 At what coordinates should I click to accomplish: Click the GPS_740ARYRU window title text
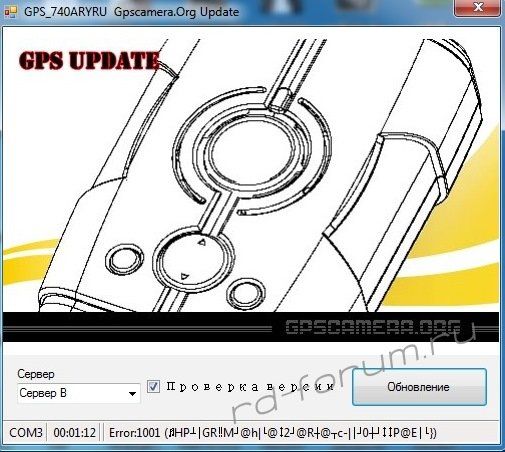[65, 12]
